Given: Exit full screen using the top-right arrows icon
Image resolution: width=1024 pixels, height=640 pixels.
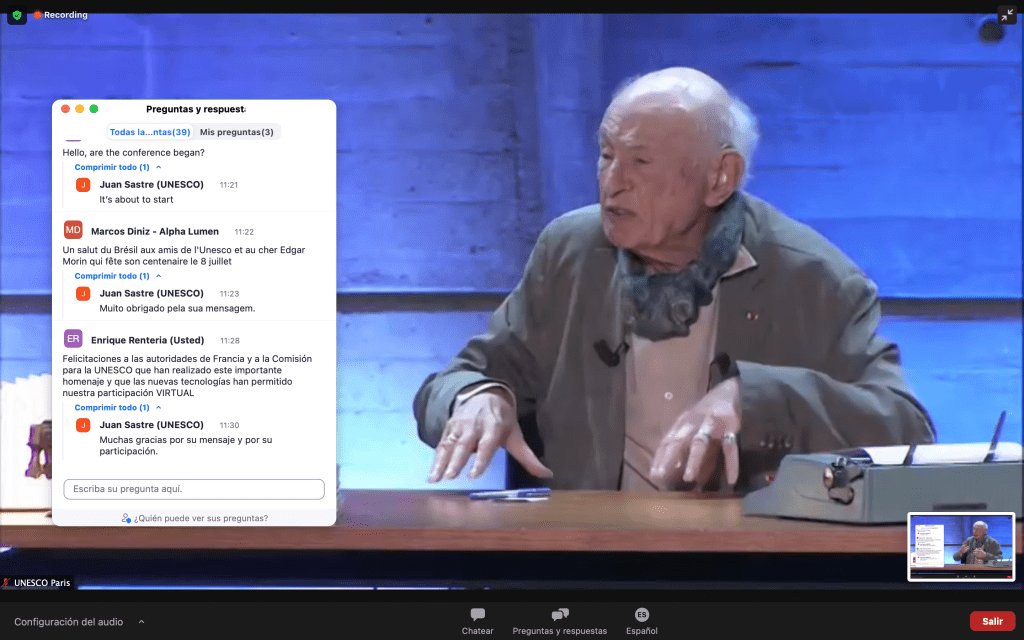Looking at the screenshot, I should [x=1006, y=15].
